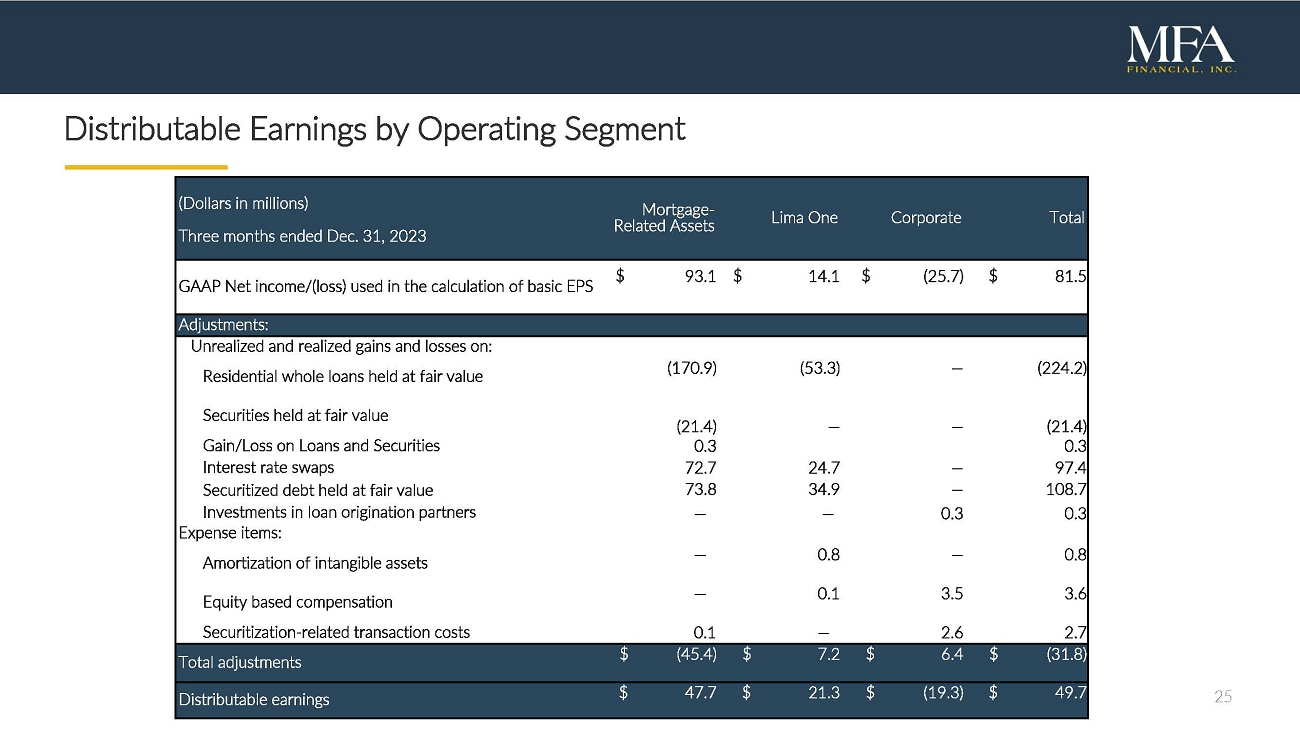This screenshot has width=1300, height=731.
Task: Click the MFA Financial logo
Action: 1181,50
